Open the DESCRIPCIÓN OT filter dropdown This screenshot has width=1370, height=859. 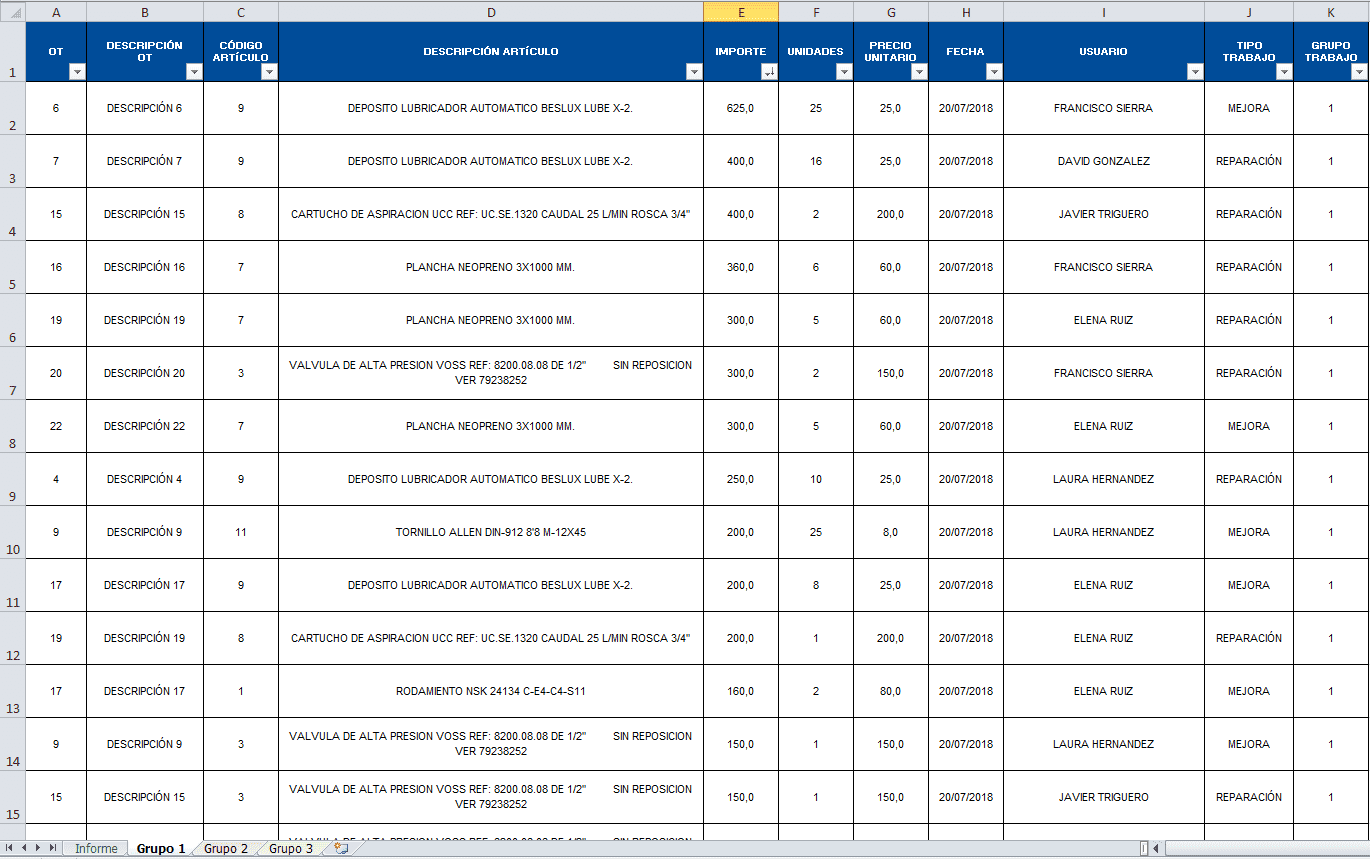(x=194, y=72)
